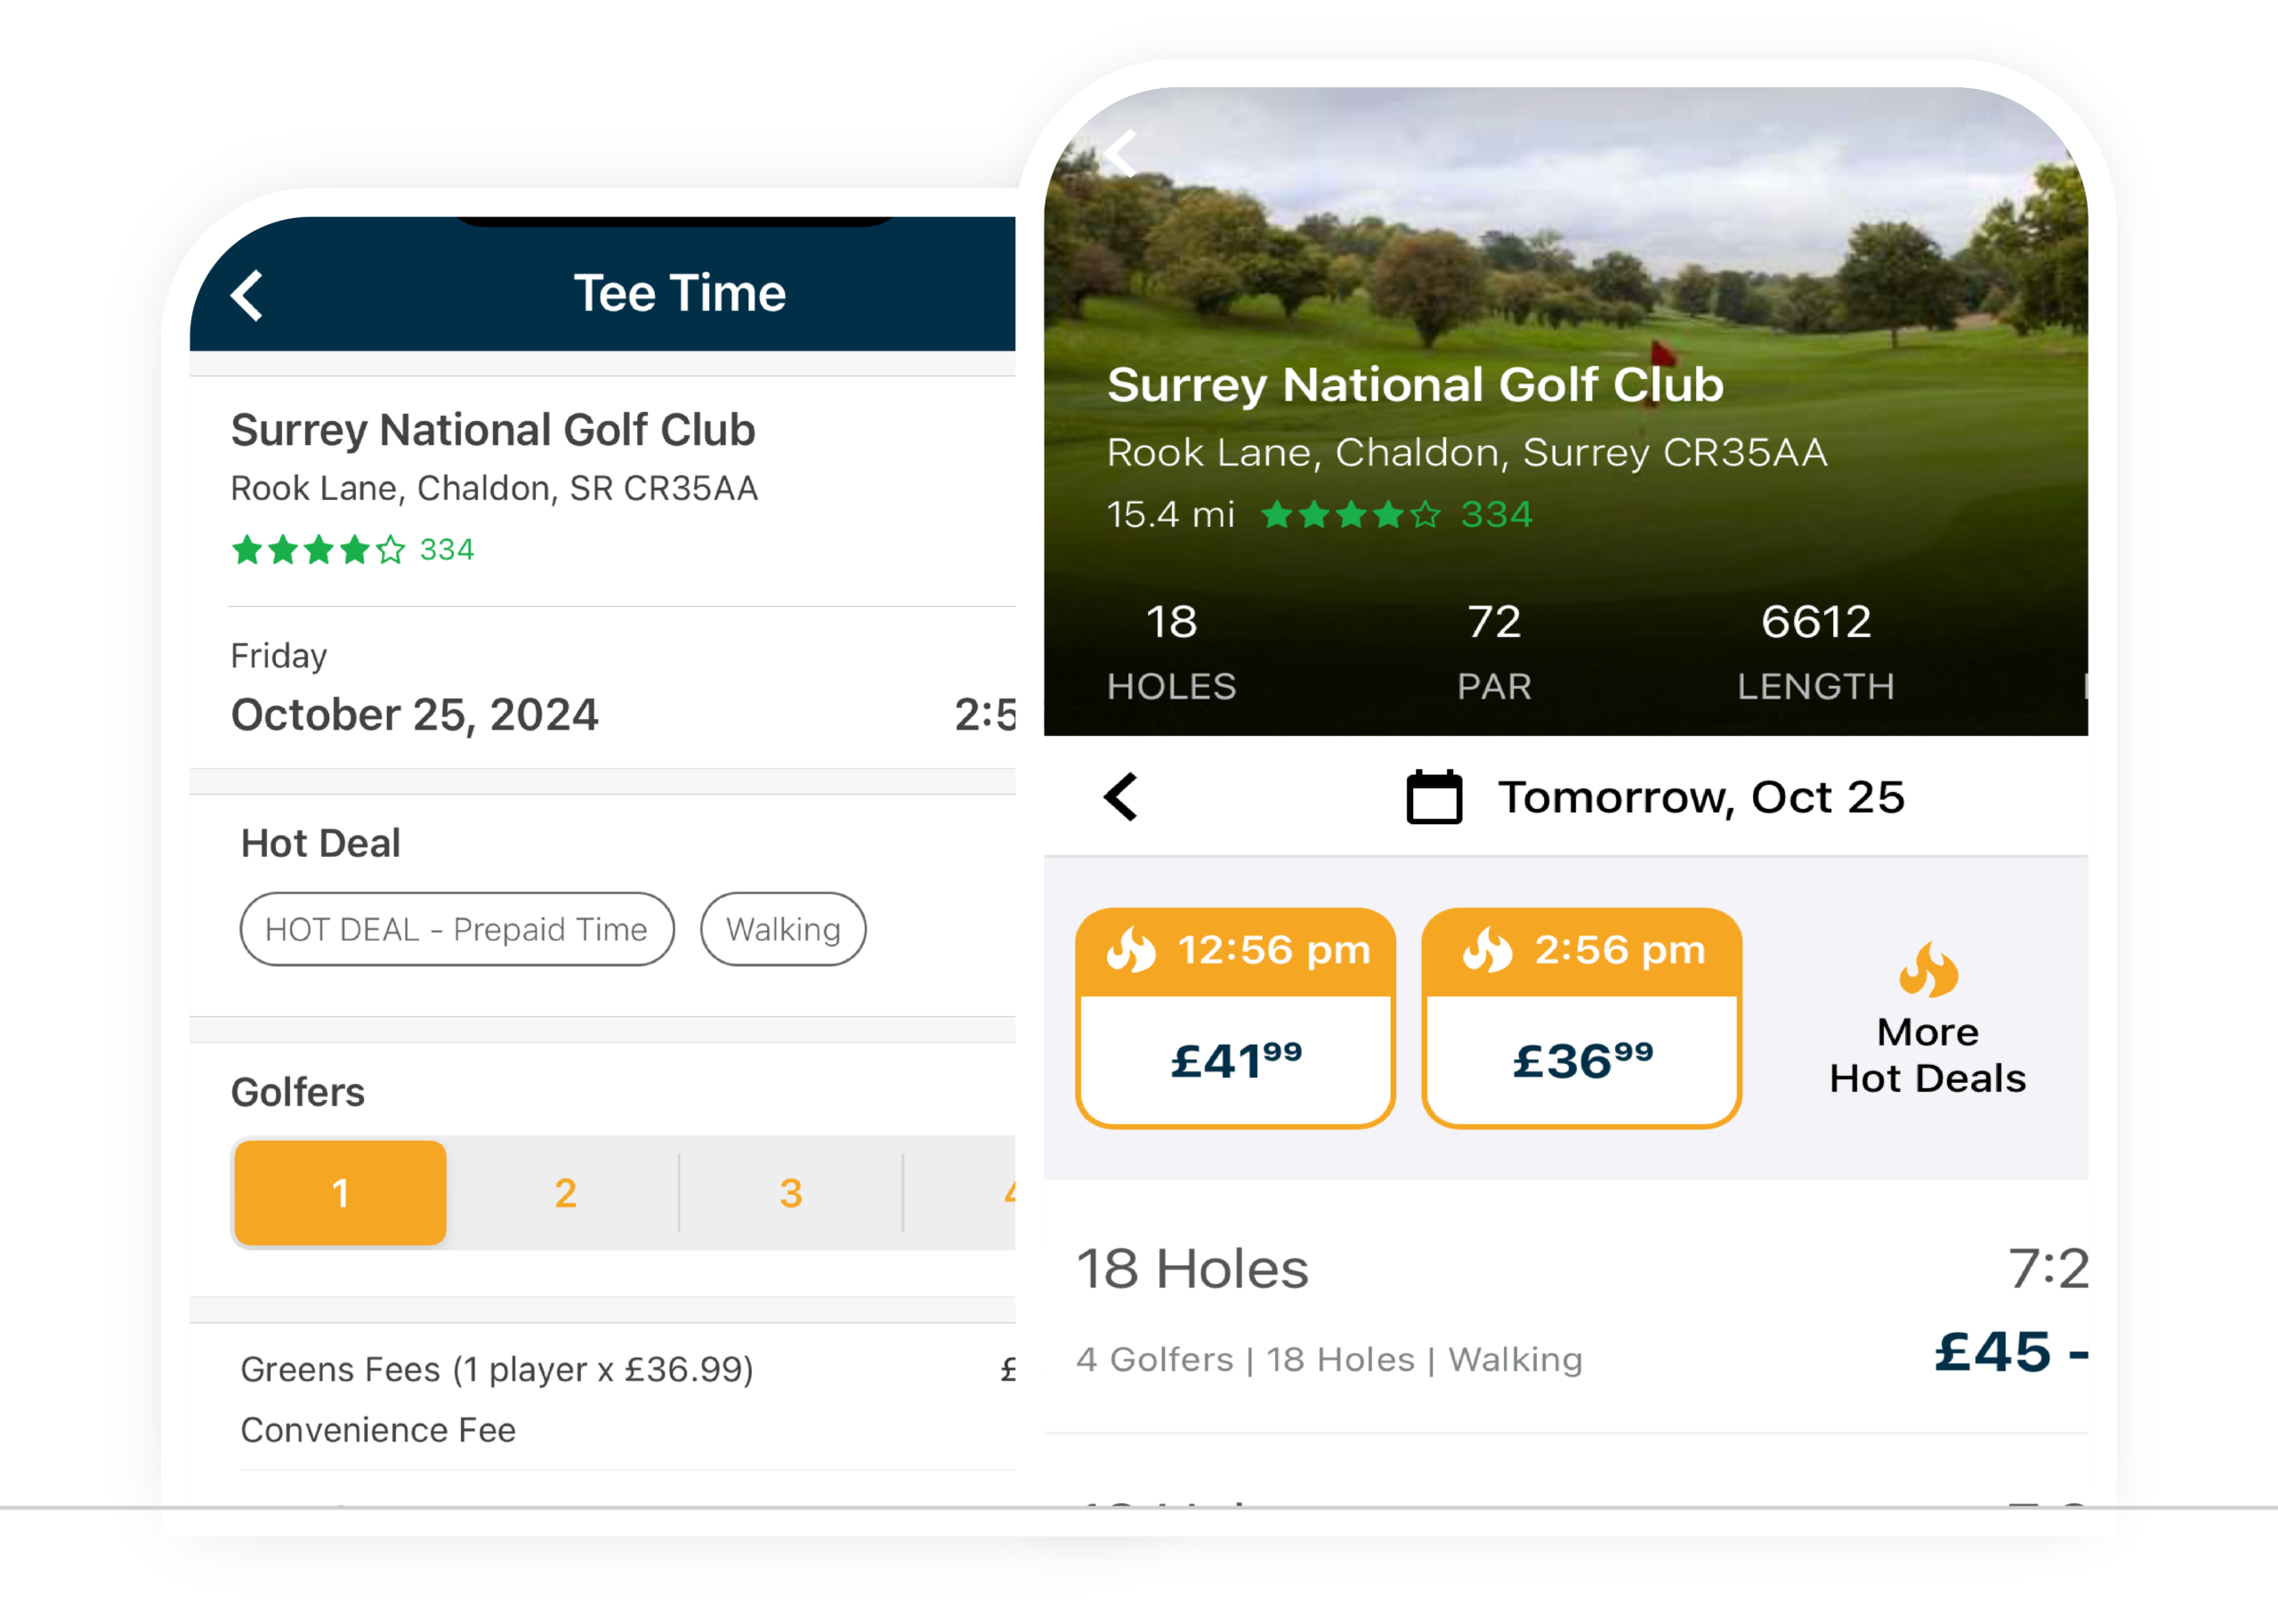Image resolution: width=2278 pixels, height=1624 pixels.
Task: Tap the 334 reviews count on course photo
Action: [1496, 515]
